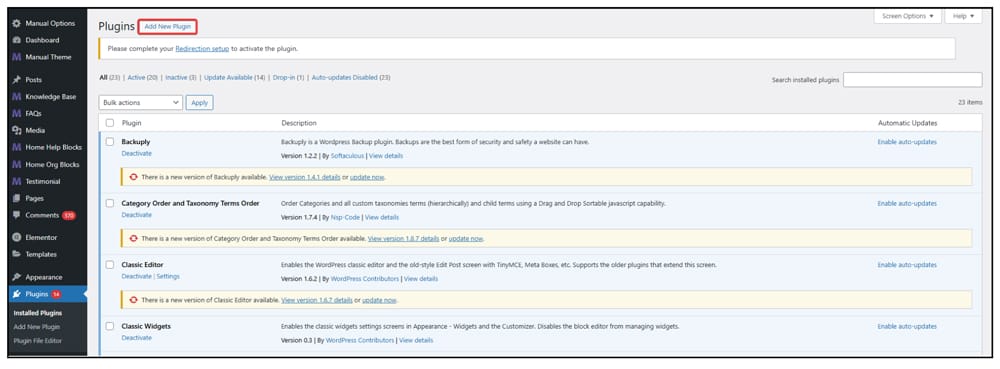Open Nsp-Code author link

pos(345,217)
